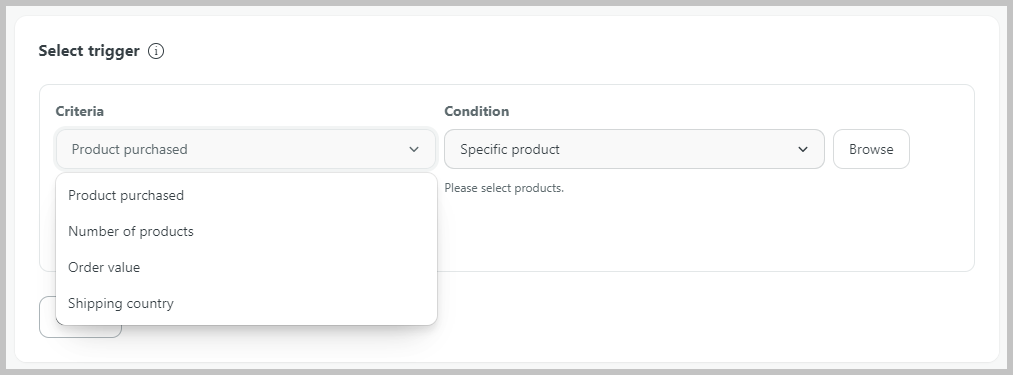Image resolution: width=1013 pixels, height=375 pixels.
Task: Click the Specific product text in Condition field
Action: pyautogui.click(x=510, y=149)
